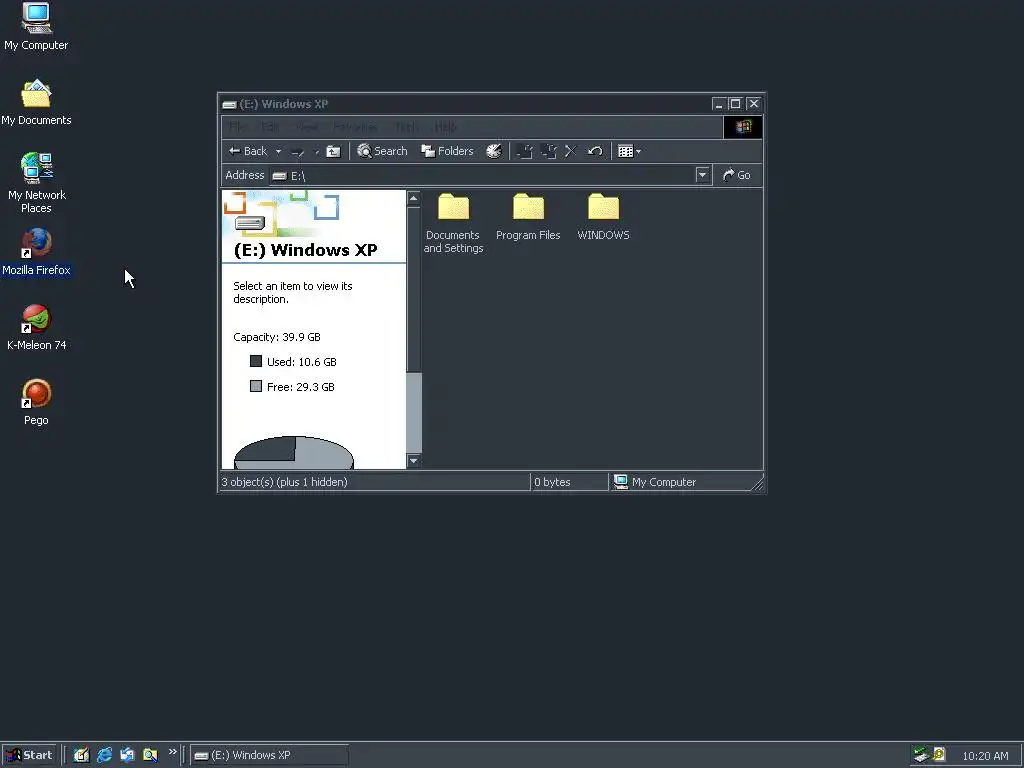Image resolution: width=1024 pixels, height=768 pixels.
Task: Select the WINDOWS folder
Action: (x=603, y=217)
